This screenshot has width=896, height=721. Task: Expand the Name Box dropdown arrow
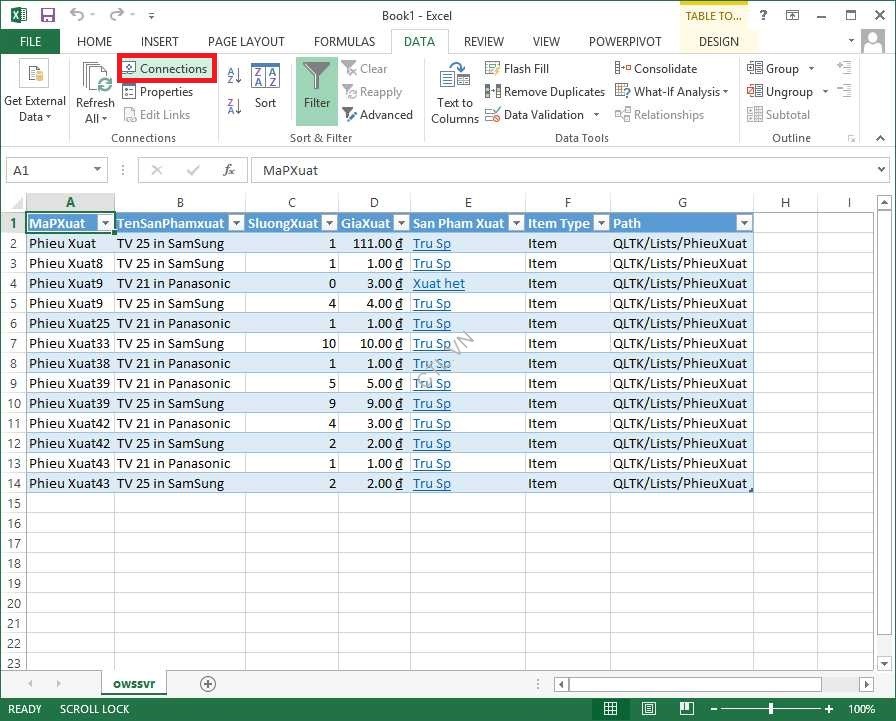(x=97, y=171)
